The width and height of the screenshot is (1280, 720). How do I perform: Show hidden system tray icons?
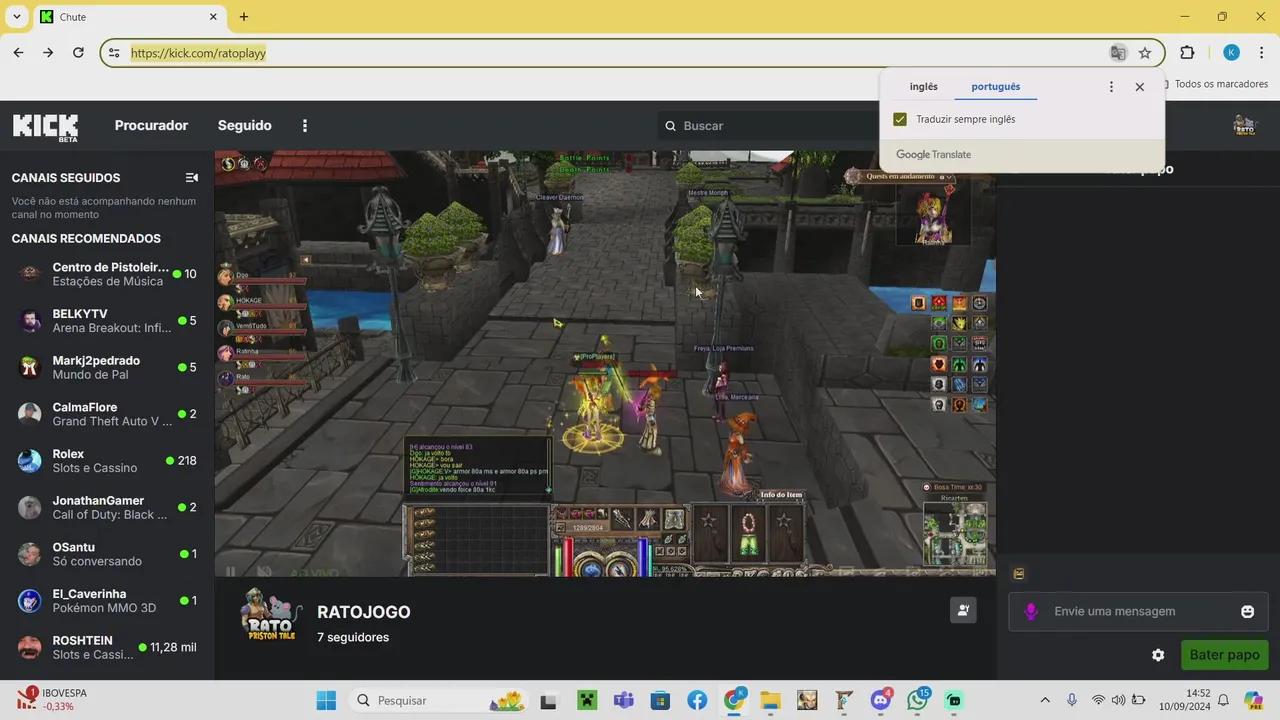pos(1045,700)
